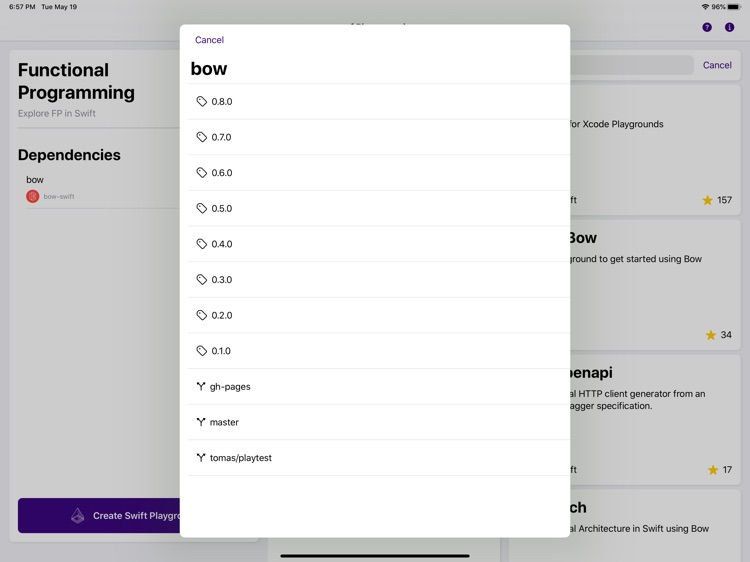Select version 0.8.0
The image size is (750, 562).
(379, 101)
